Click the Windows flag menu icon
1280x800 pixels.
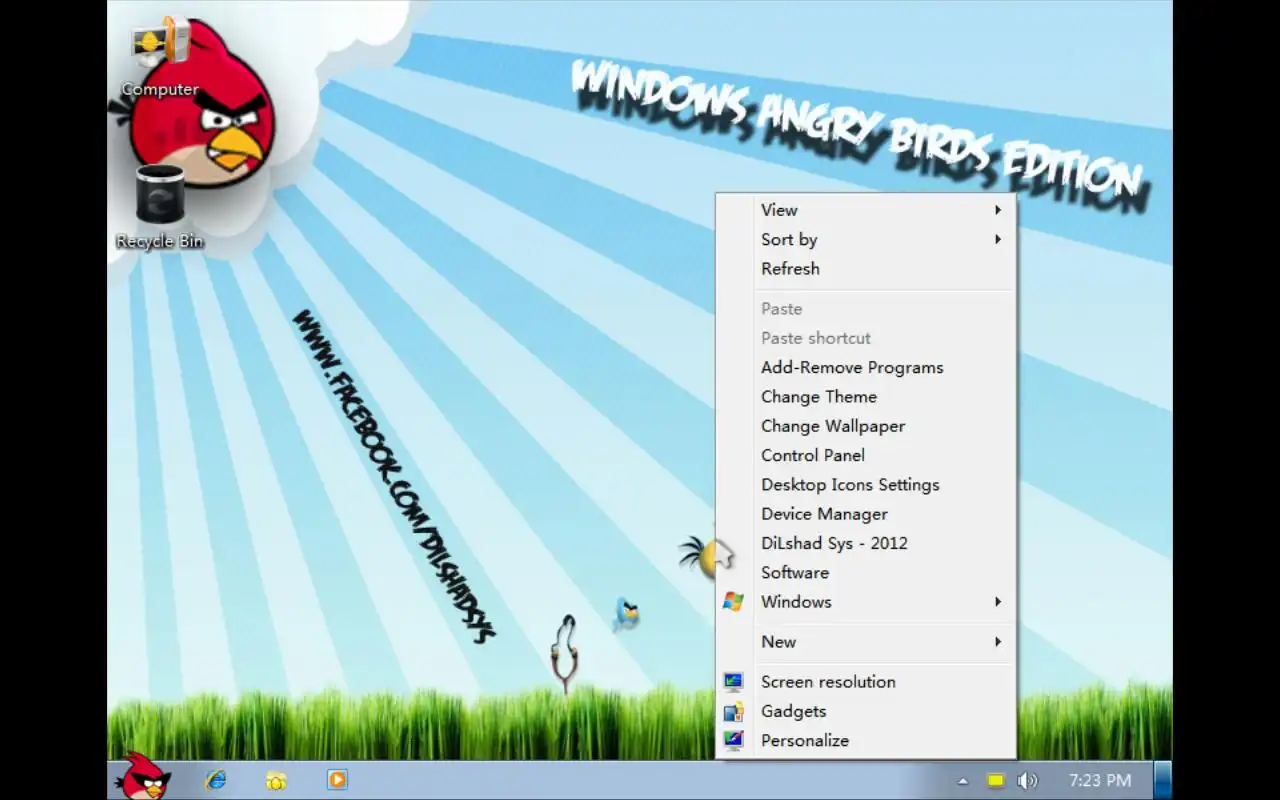(733, 601)
